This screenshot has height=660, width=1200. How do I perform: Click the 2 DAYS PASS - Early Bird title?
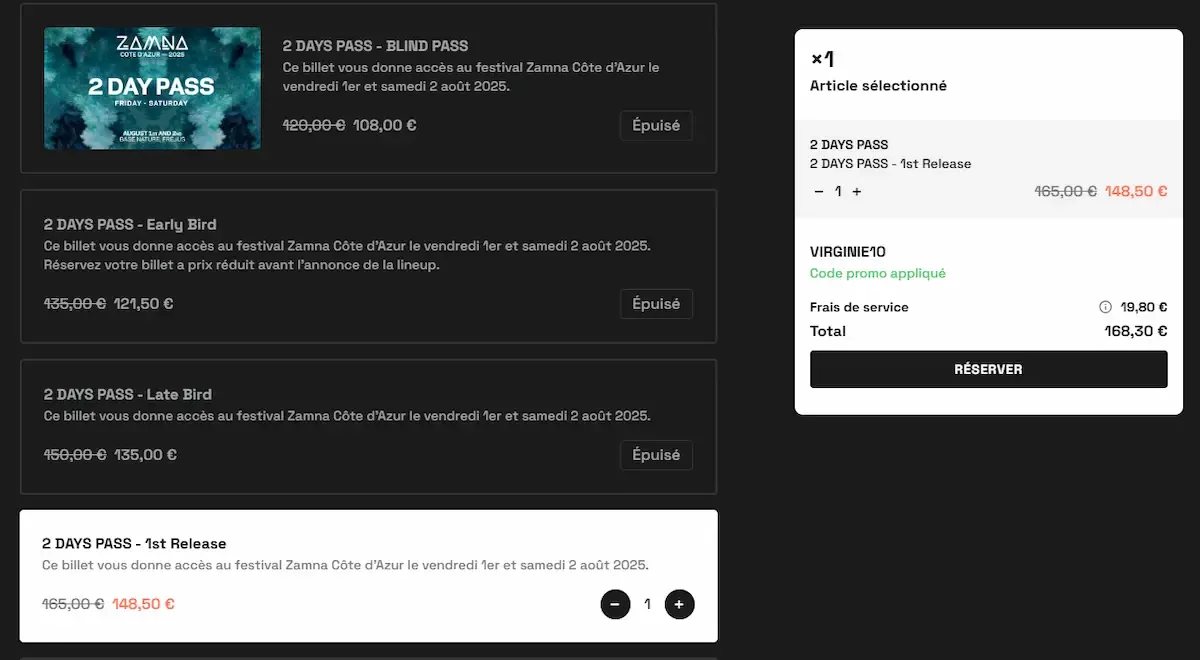pos(130,225)
